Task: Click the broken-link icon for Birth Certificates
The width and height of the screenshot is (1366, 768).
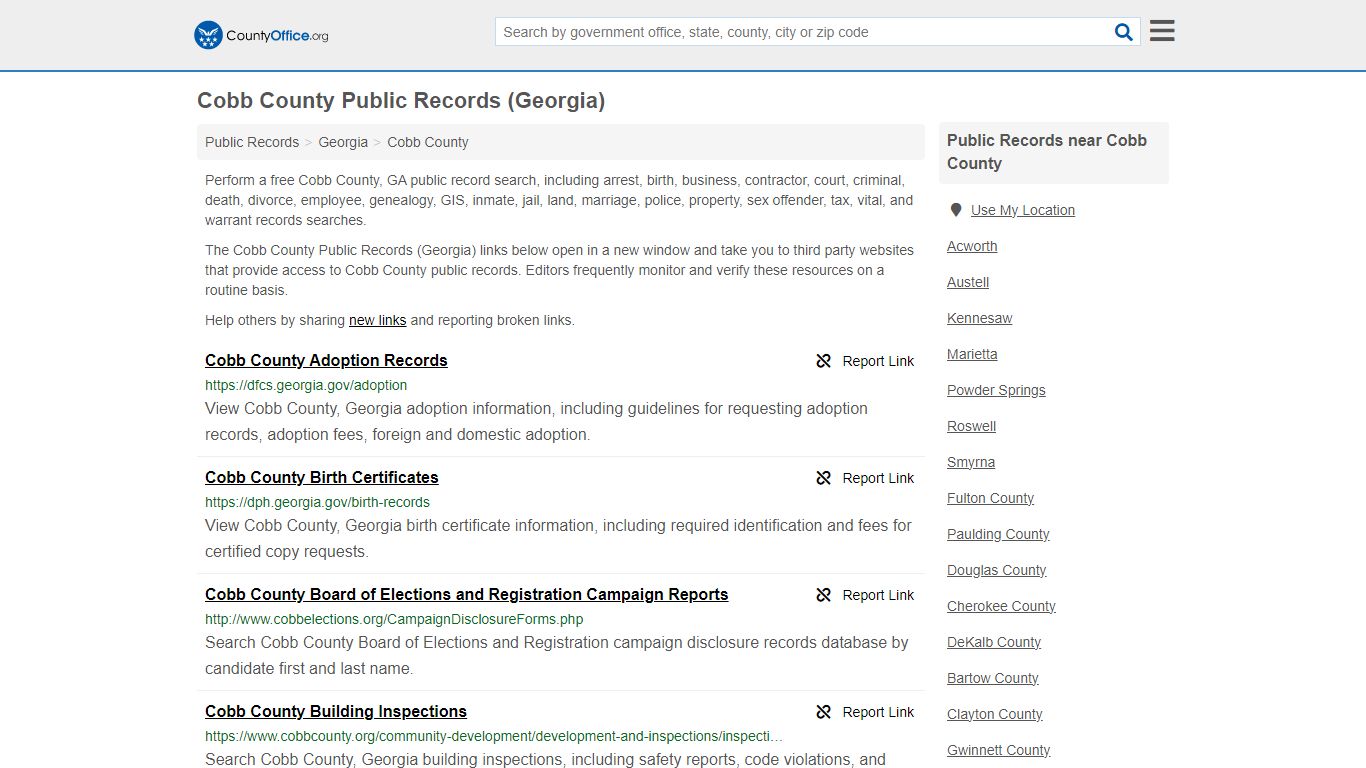Action: pyautogui.click(x=824, y=478)
